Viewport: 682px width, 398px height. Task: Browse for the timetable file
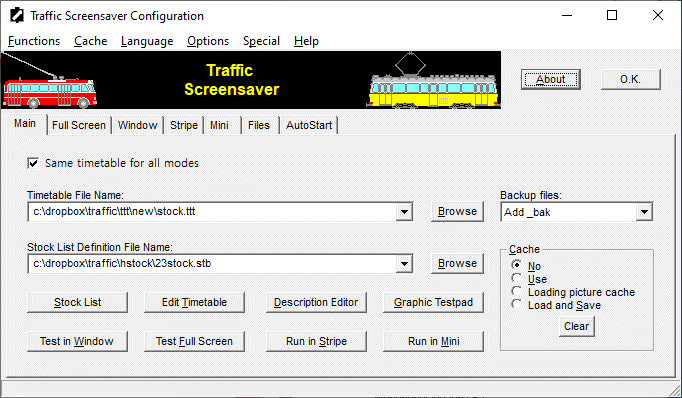pos(457,211)
